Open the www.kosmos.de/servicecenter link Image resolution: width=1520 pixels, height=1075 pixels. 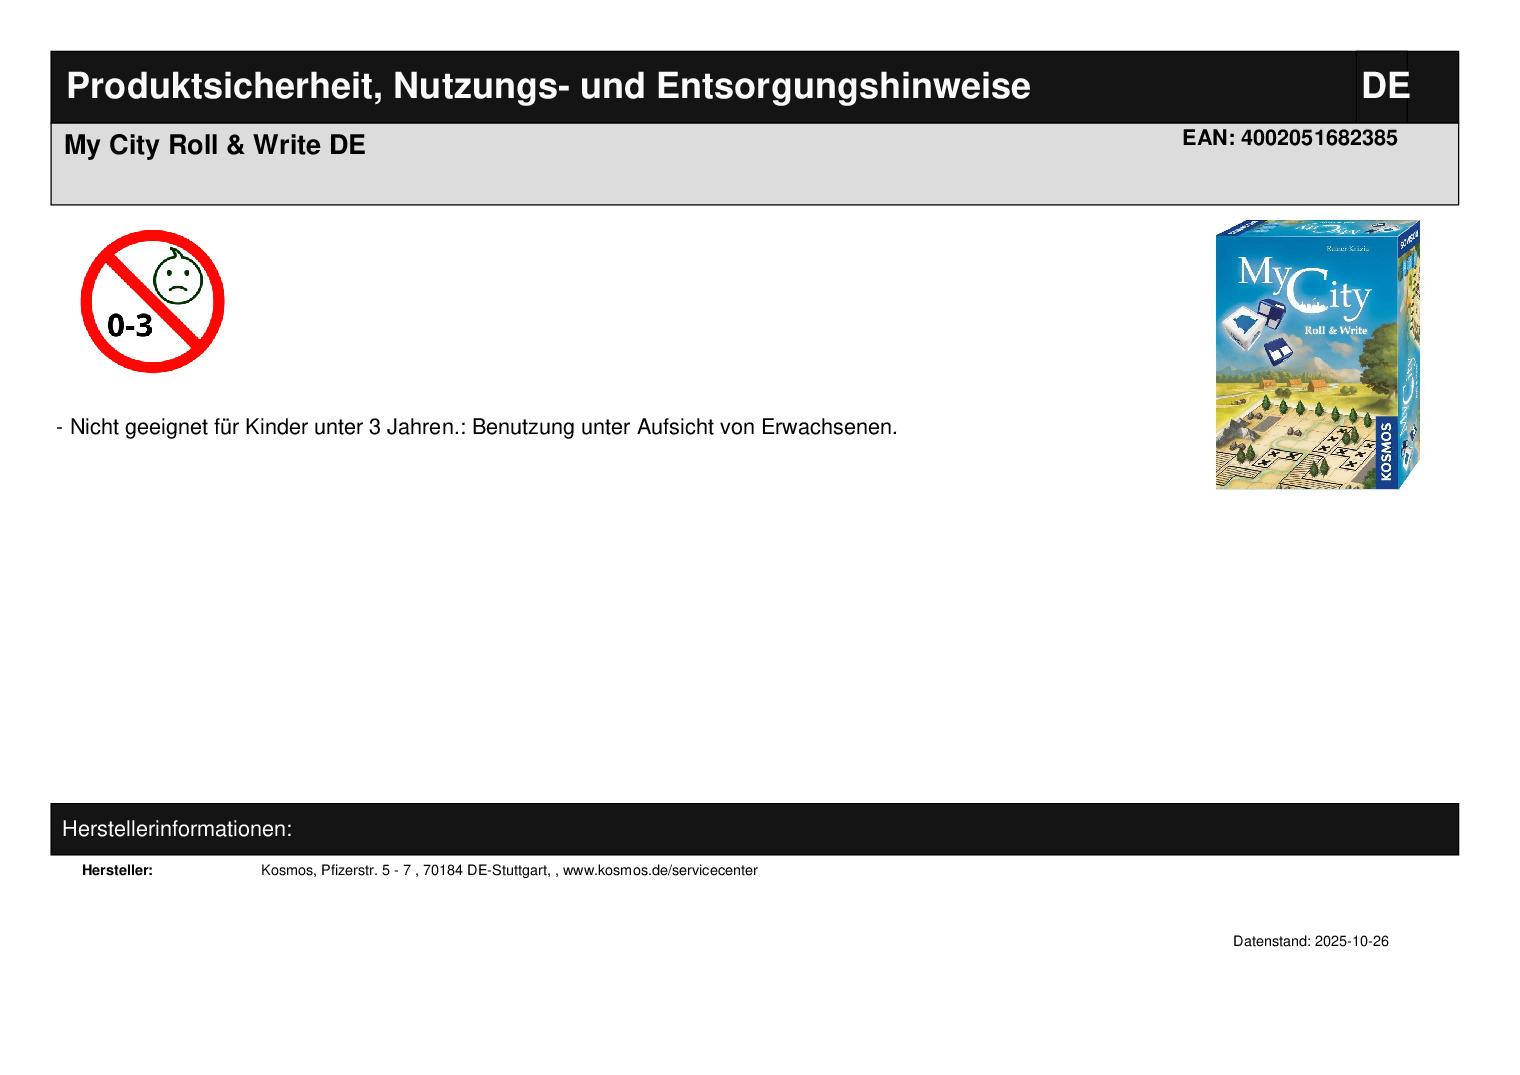pyautogui.click(x=660, y=871)
